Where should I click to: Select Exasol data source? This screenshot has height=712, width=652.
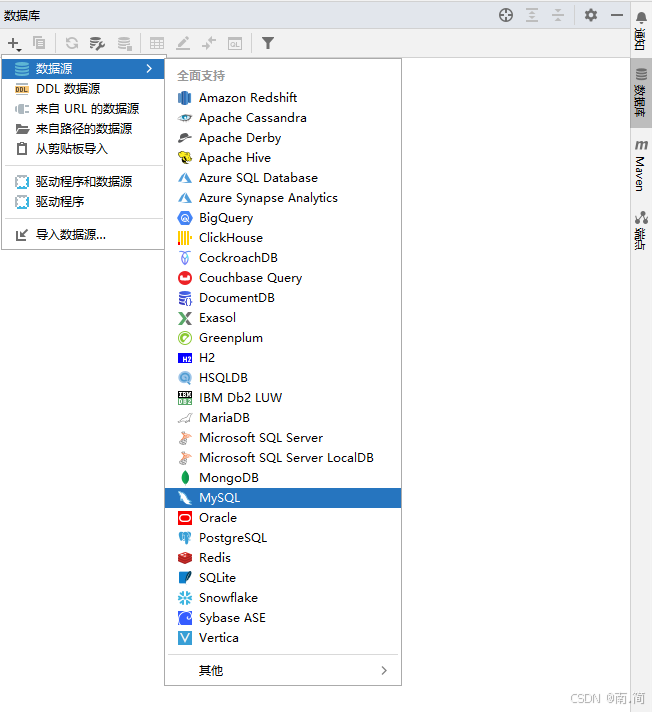point(283,317)
